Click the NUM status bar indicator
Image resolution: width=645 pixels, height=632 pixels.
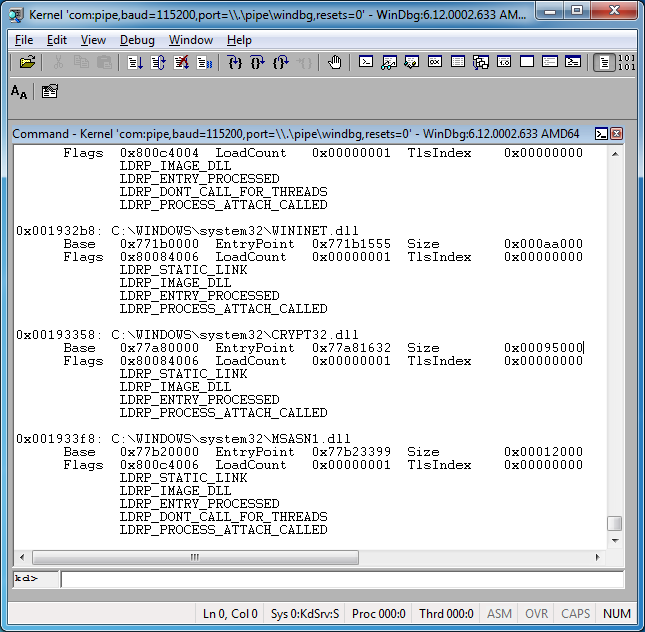pos(617,614)
